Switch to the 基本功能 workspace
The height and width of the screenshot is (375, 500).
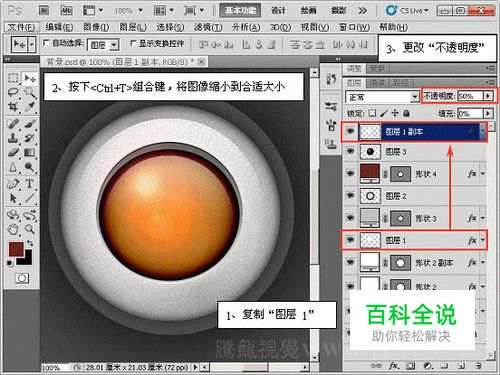point(240,11)
